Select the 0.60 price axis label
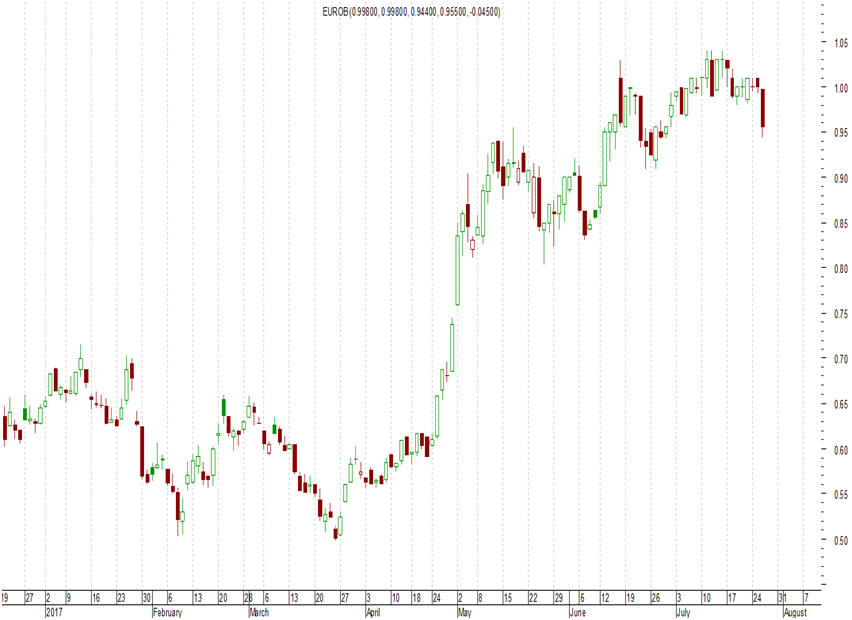 [841, 450]
